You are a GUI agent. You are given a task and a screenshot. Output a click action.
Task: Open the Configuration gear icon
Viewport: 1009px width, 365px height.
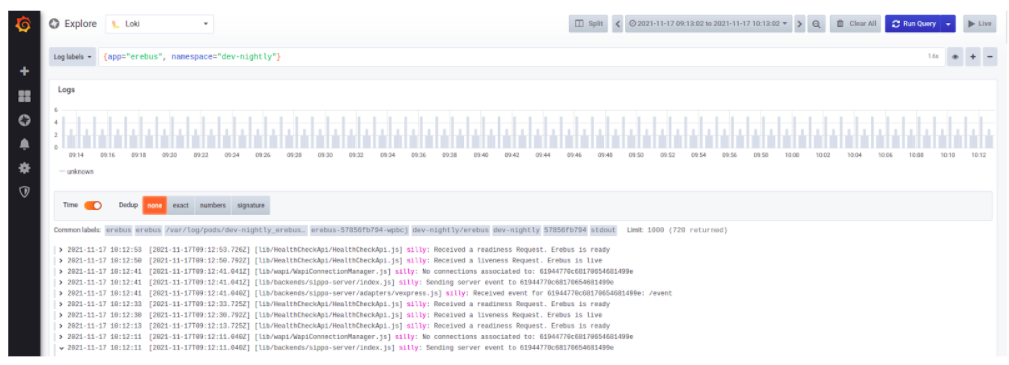pyautogui.click(x=24, y=168)
